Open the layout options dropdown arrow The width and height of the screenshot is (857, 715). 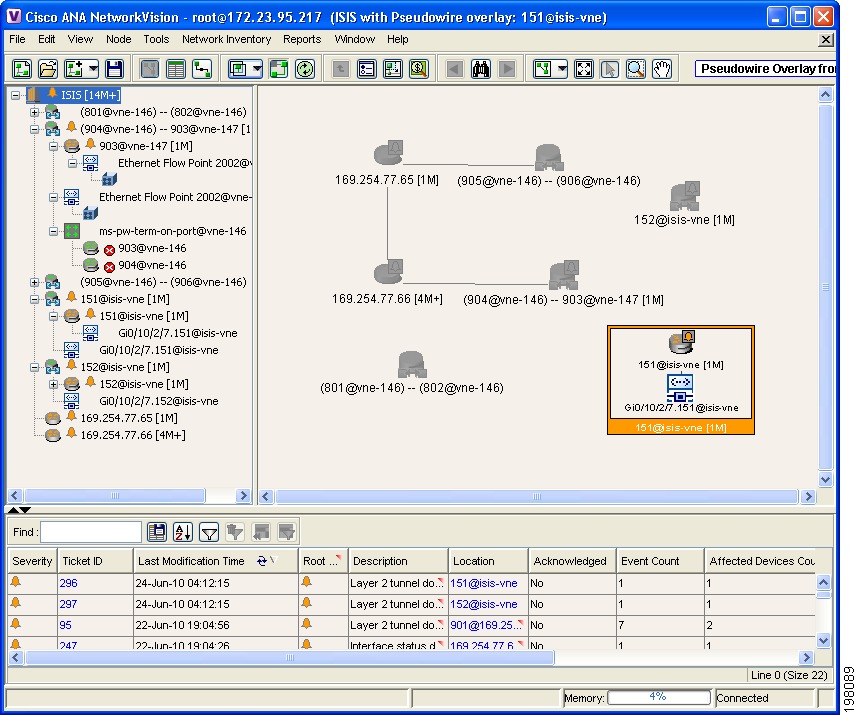click(562, 69)
